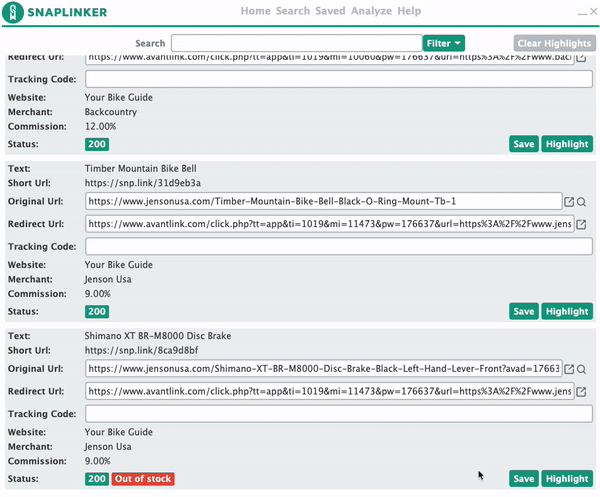600x497 pixels.
Task: Select short URL https://snp.link/31d9eb3a
Action: pyautogui.click(x=143, y=183)
